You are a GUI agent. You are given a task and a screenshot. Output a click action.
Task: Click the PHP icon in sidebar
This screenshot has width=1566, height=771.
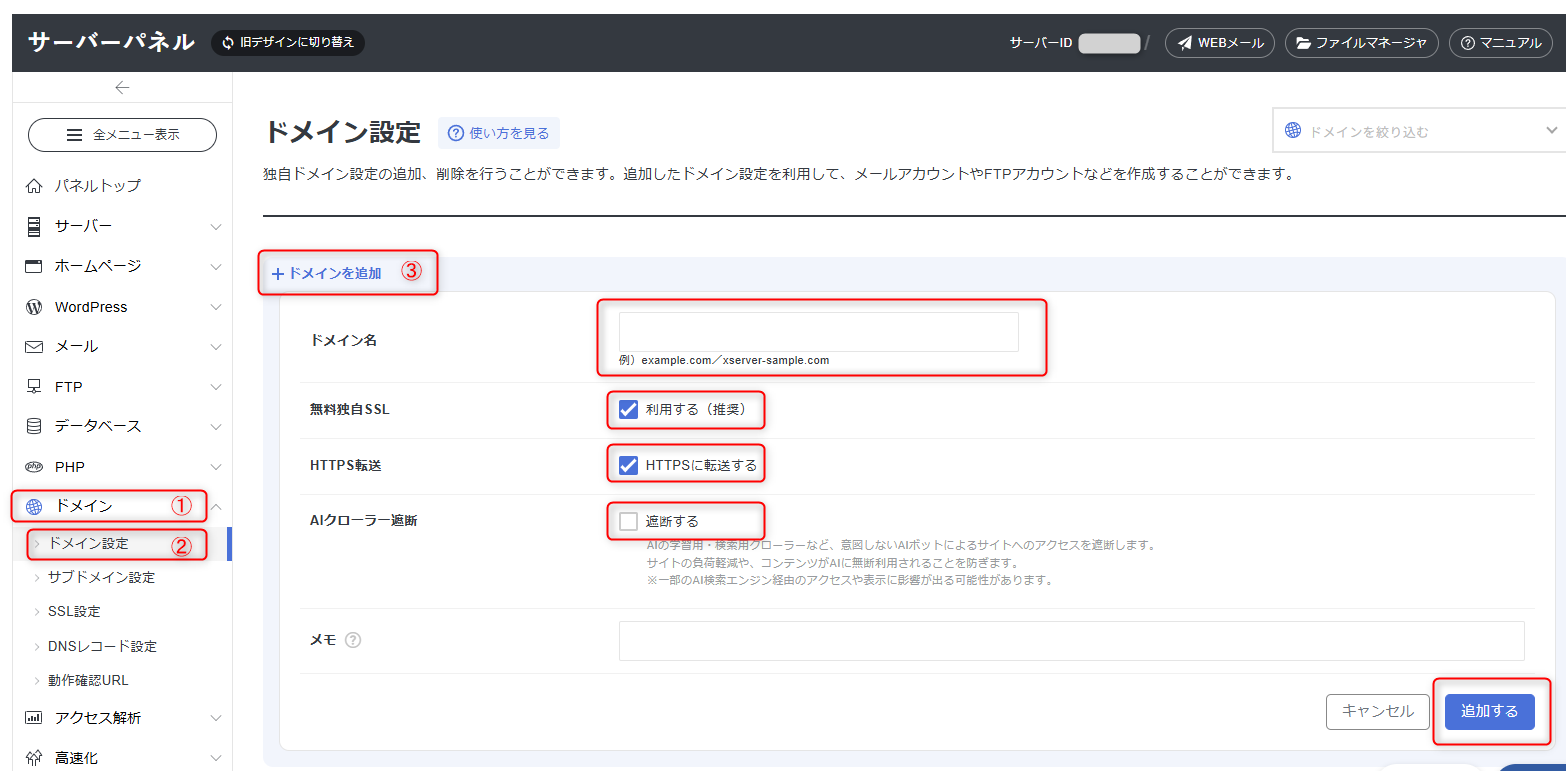[x=34, y=467]
